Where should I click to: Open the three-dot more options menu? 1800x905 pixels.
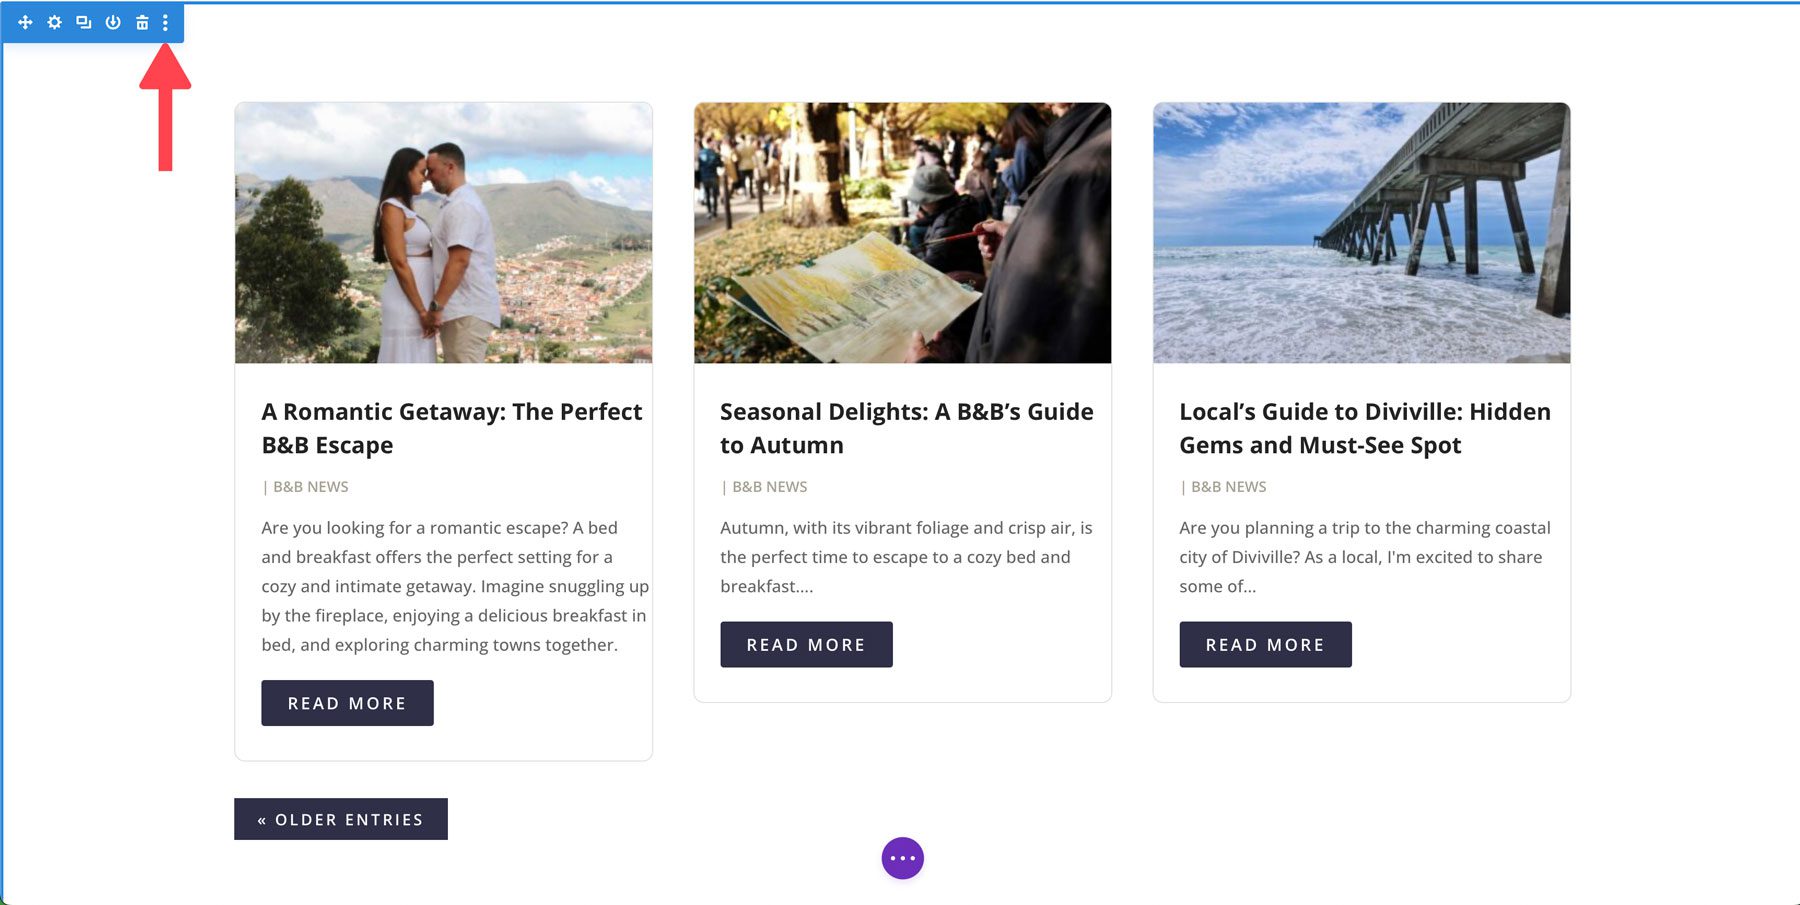pyautogui.click(x=166, y=22)
